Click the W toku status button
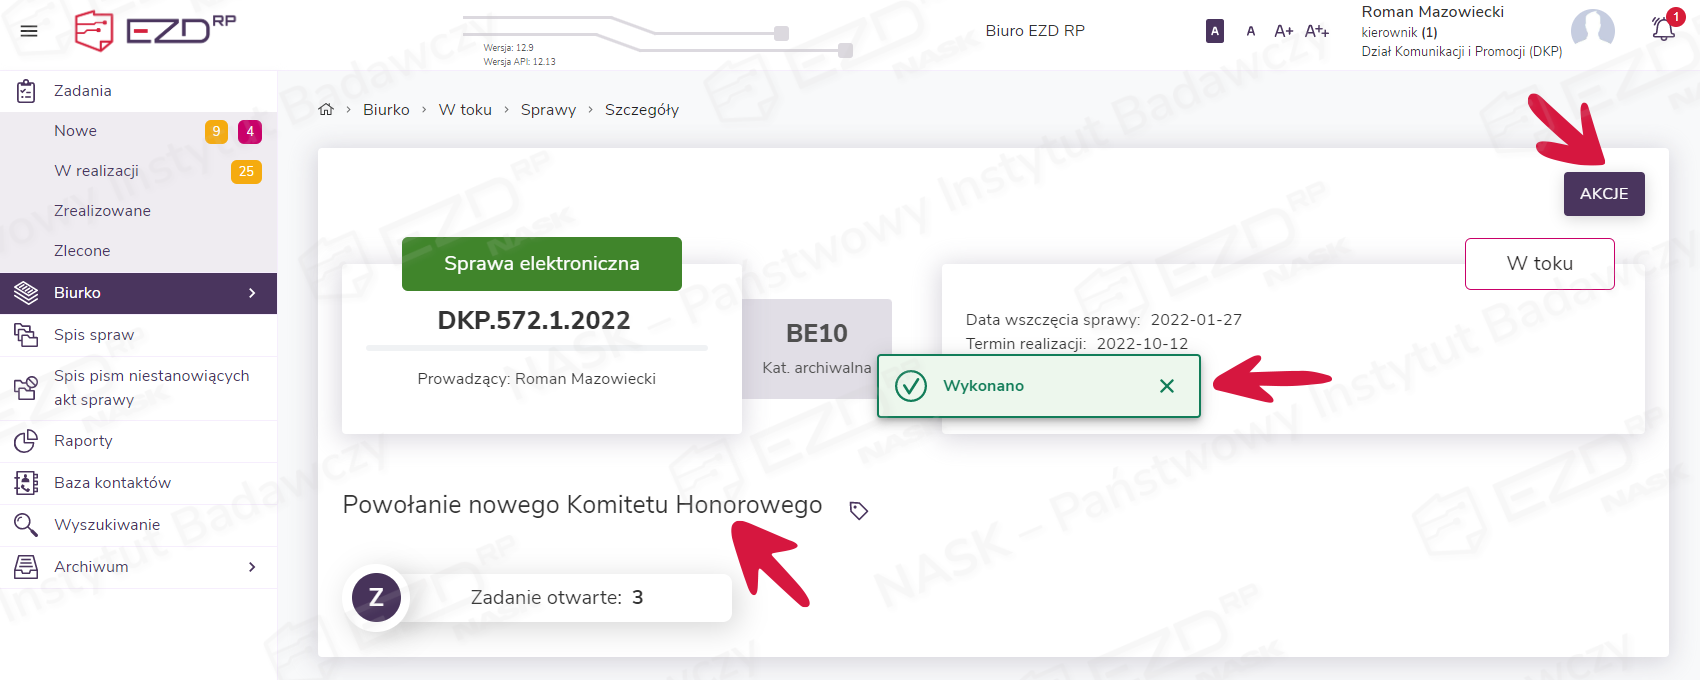Screen dimensions: 1700x680 coord(1539,264)
